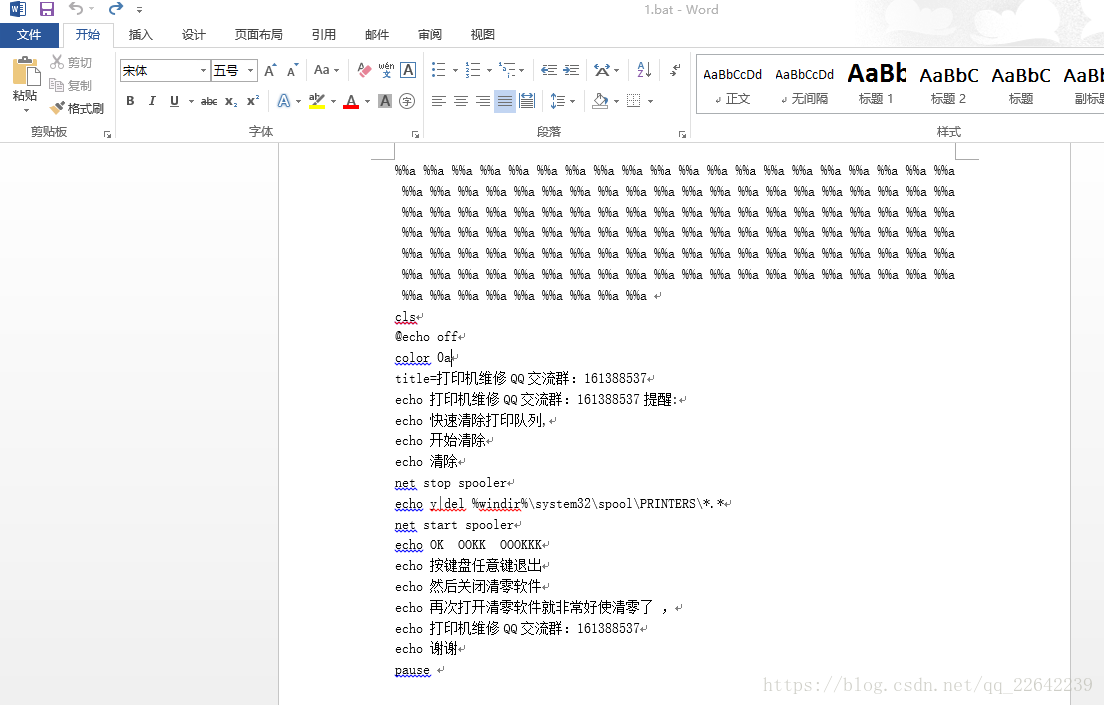Activate the 格式刷 format painter

point(77,108)
